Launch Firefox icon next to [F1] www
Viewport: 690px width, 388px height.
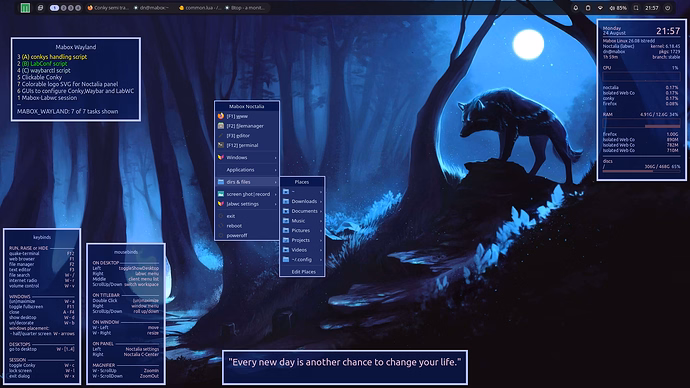pyautogui.click(x=221, y=116)
